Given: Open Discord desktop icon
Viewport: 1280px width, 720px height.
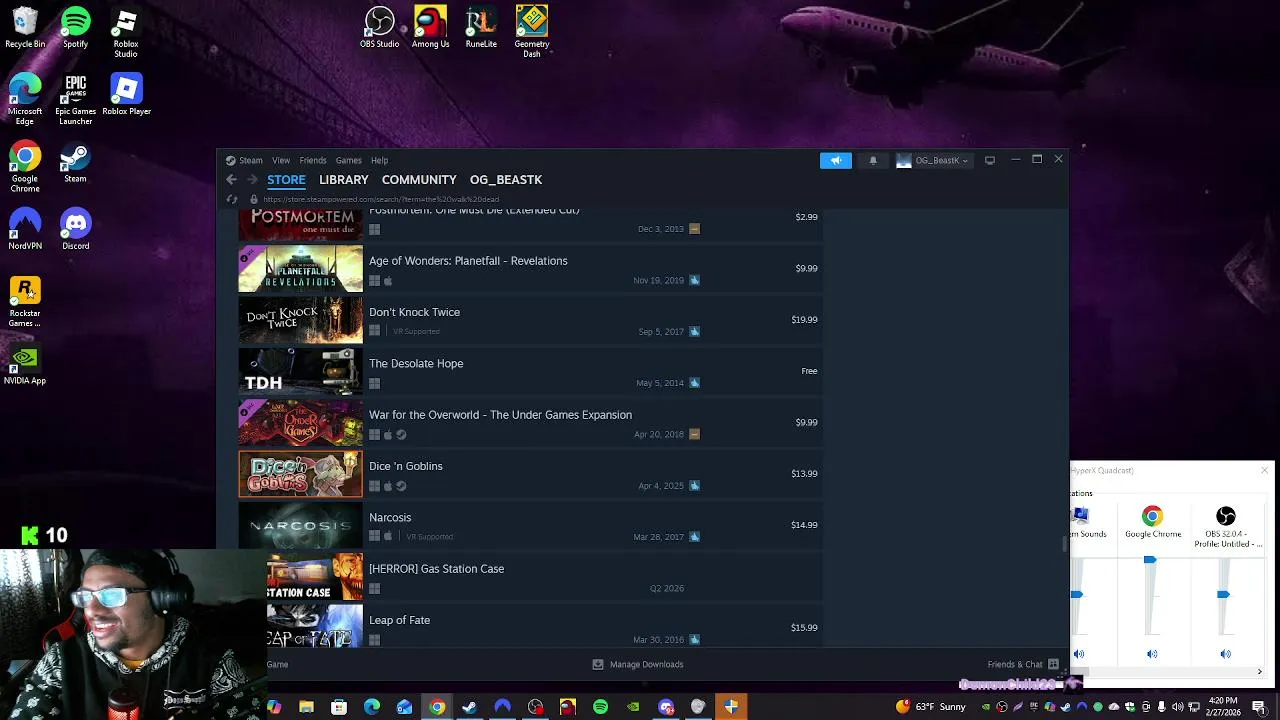Looking at the screenshot, I should (76, 229).
